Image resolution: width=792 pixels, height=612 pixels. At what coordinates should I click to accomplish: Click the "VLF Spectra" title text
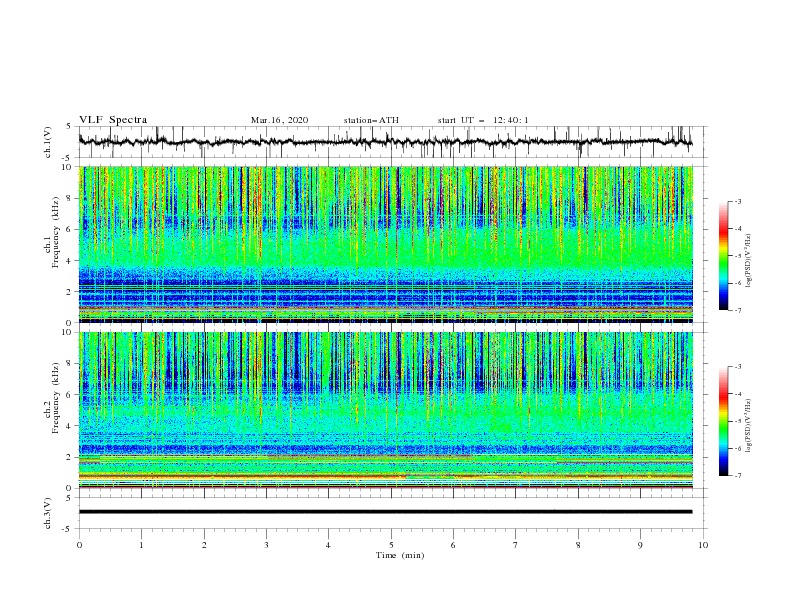(113, 120)
